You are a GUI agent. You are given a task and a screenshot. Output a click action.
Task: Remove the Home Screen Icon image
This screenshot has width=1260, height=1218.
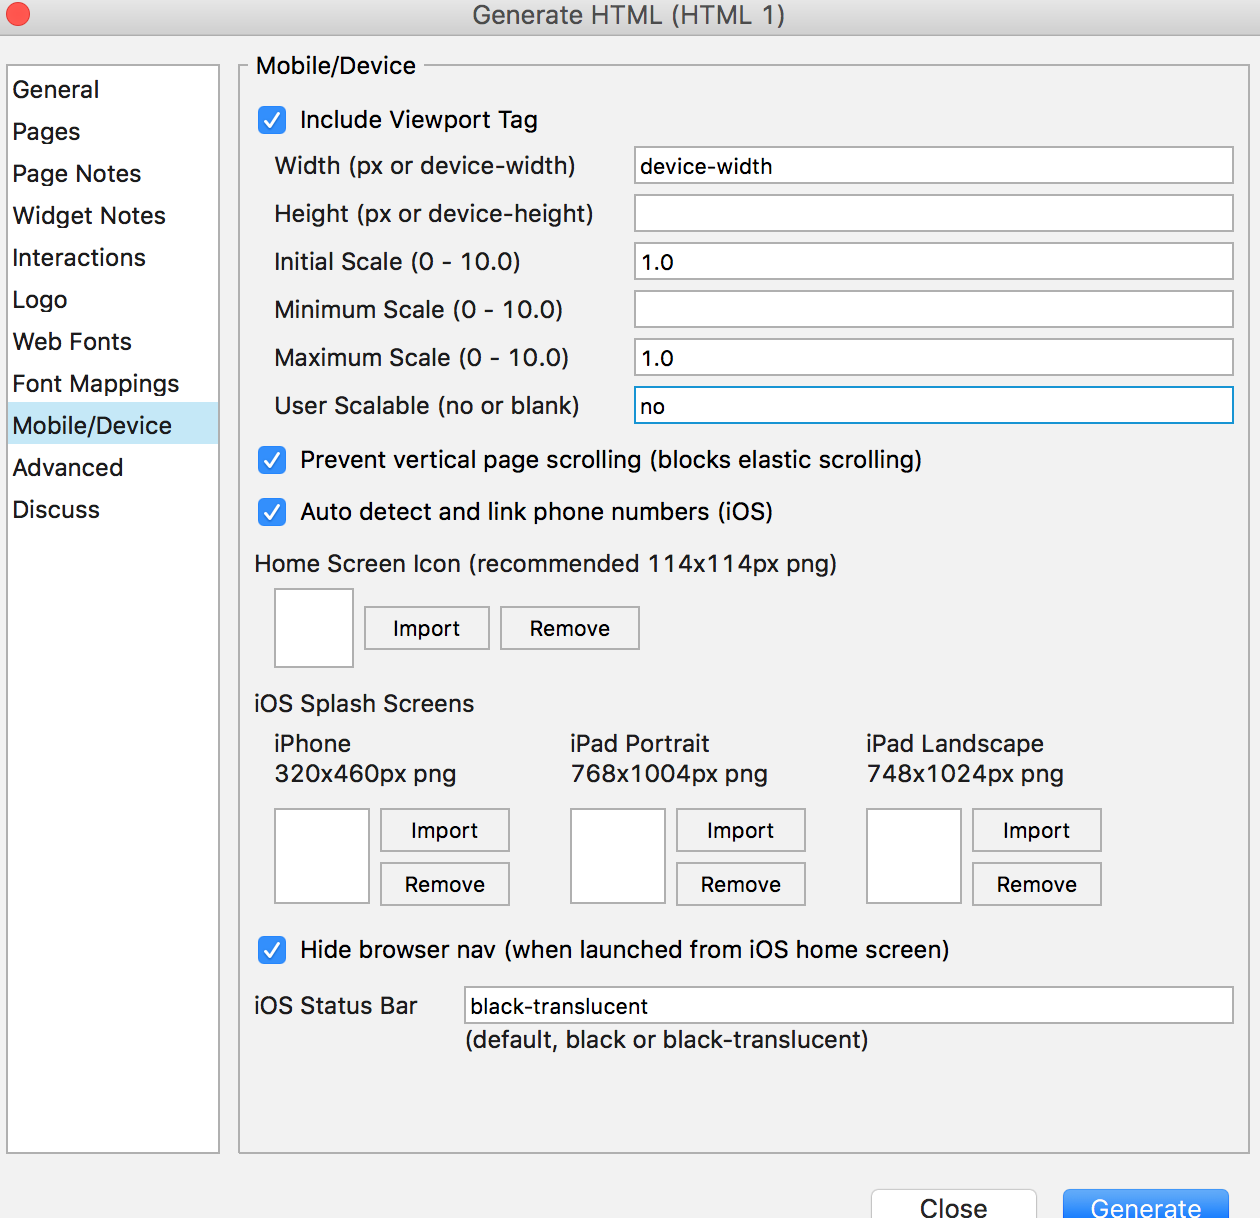click(569, 628)
